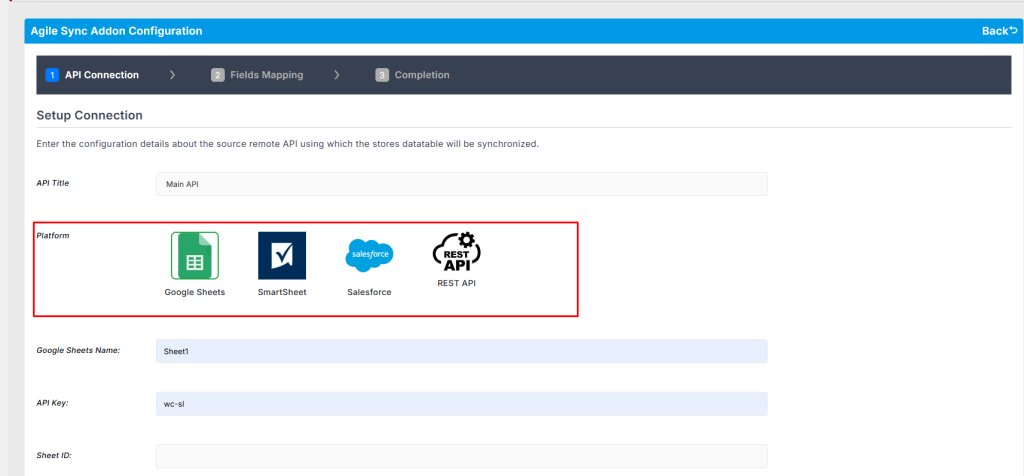Click the REST API label text
This screenshot has height=476, width=1024.
pyautogui.click(x=456, y=283)
